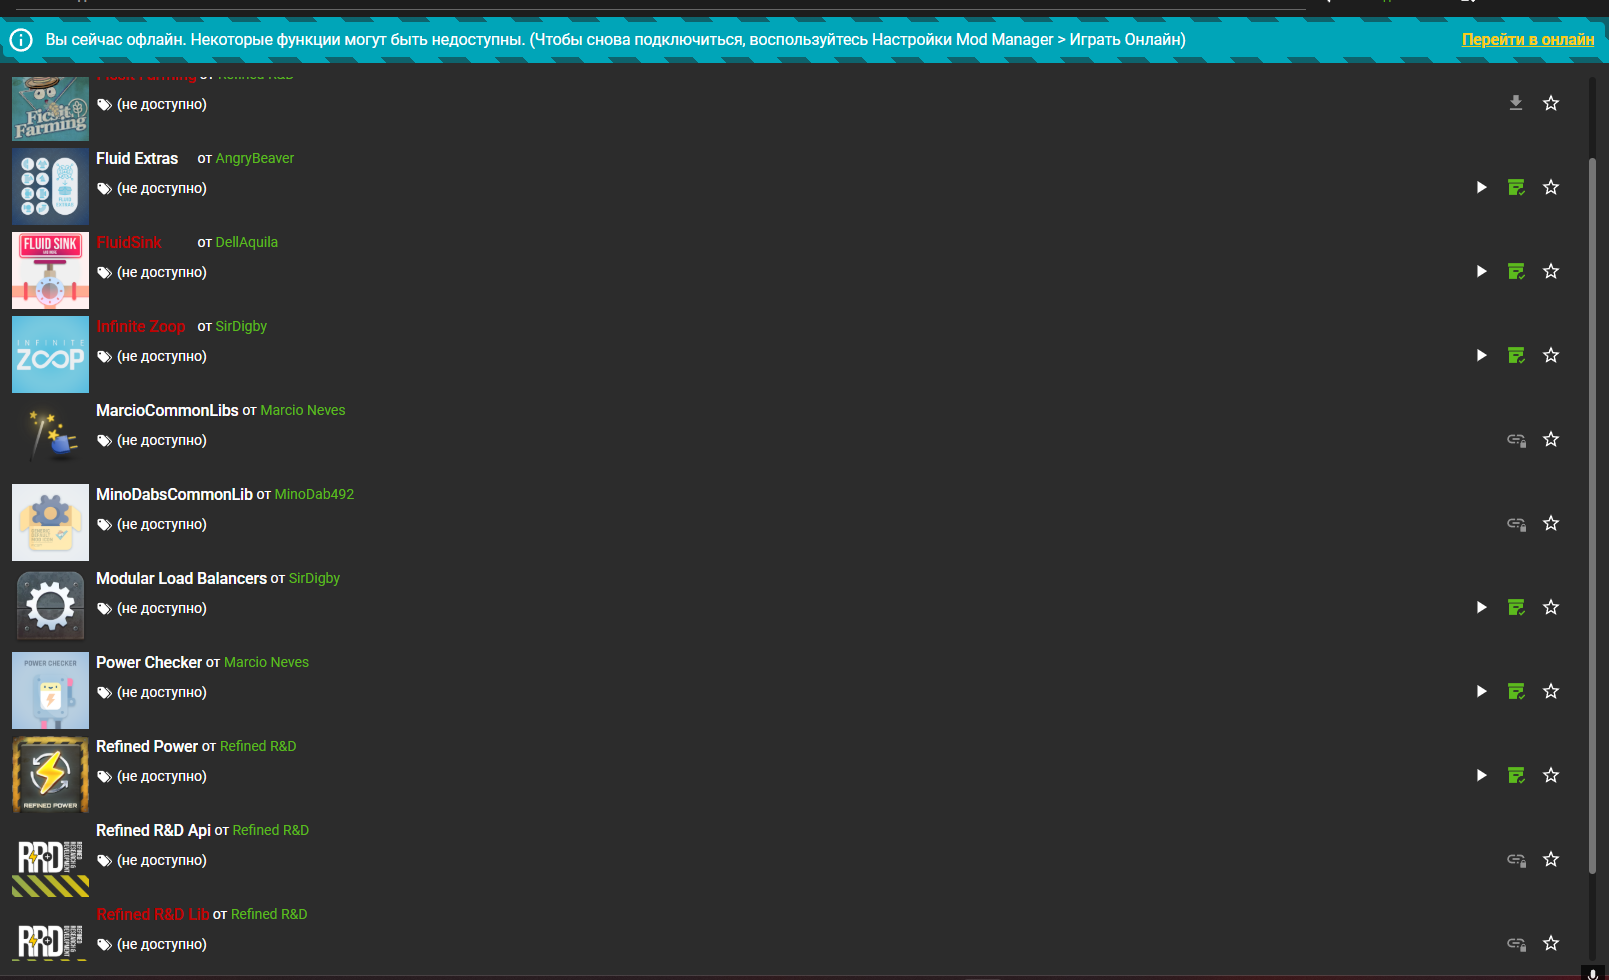Select the 'Refined R&D Api' mod title
This screenshot has width=1609, height=980.
click(153, 830)
